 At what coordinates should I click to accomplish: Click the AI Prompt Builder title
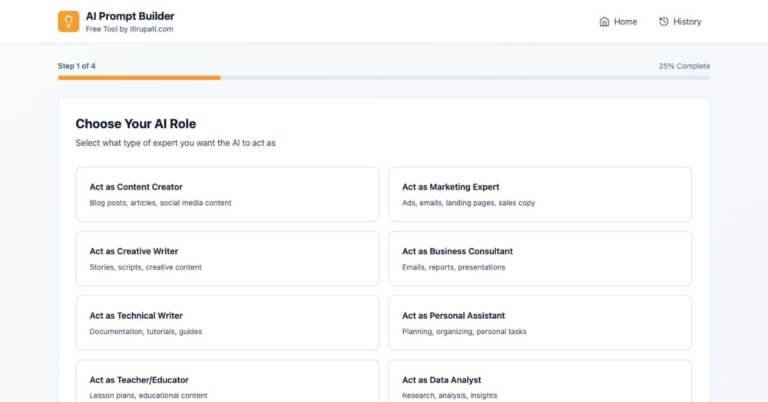[130, 16]
